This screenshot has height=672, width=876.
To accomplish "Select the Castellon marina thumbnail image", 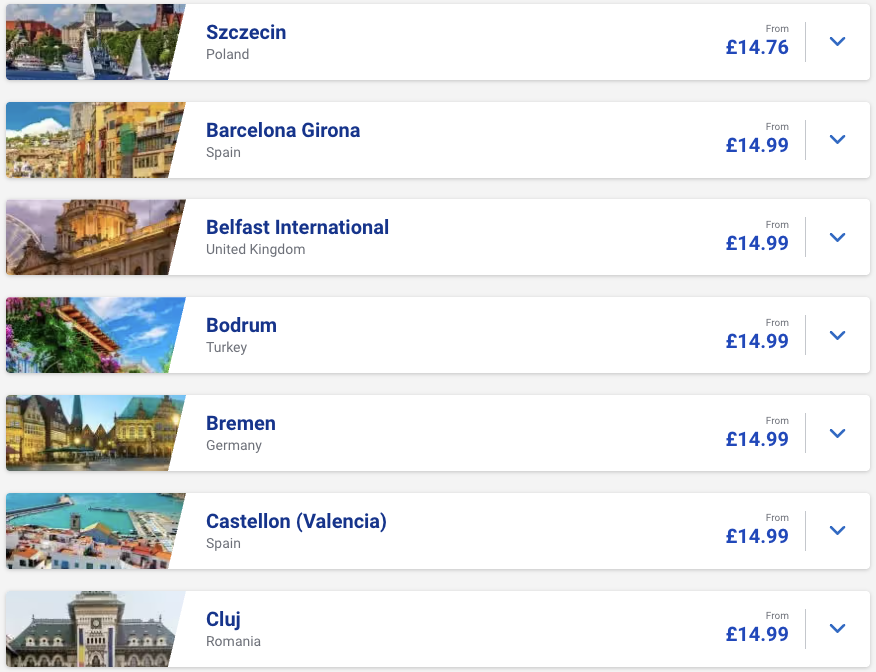I will 92,531.
